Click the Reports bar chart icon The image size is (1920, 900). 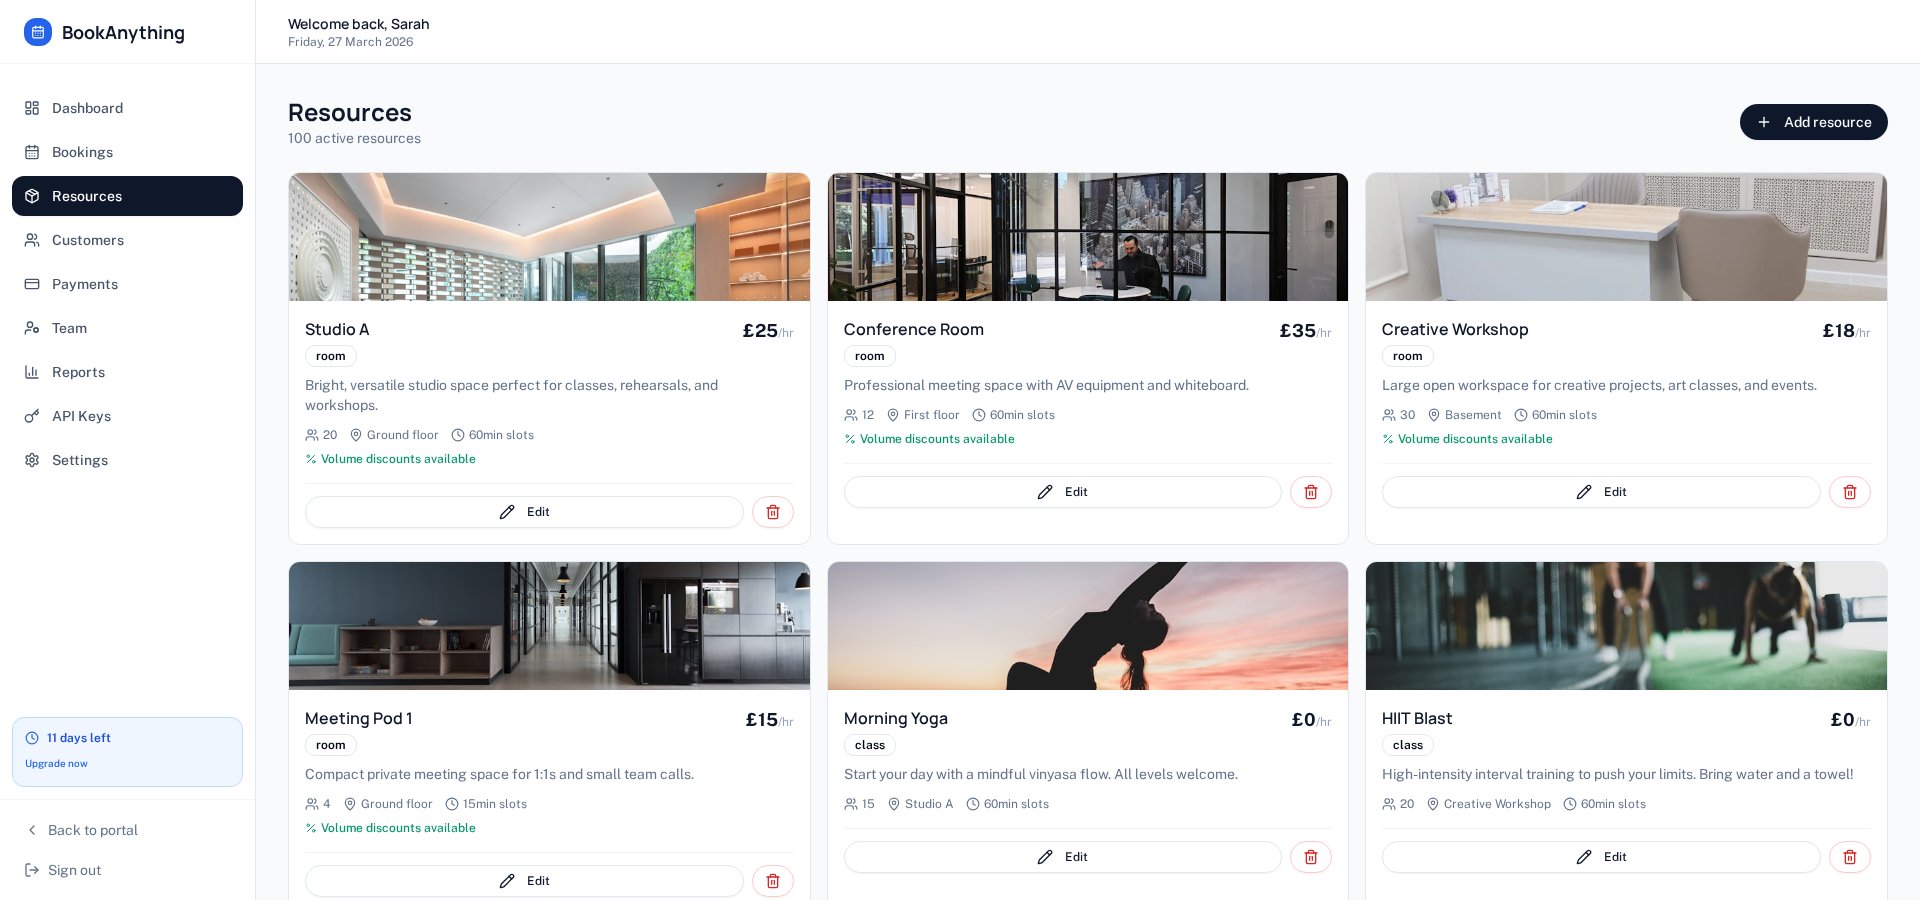click(x=32, y=372)
